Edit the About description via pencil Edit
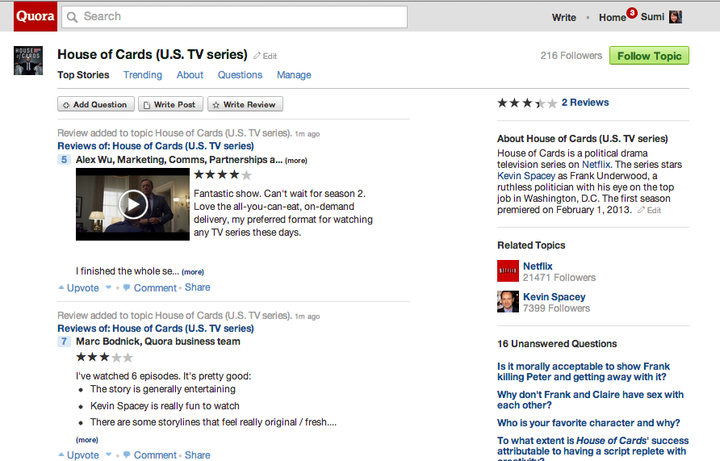 (x=649, y=210)
